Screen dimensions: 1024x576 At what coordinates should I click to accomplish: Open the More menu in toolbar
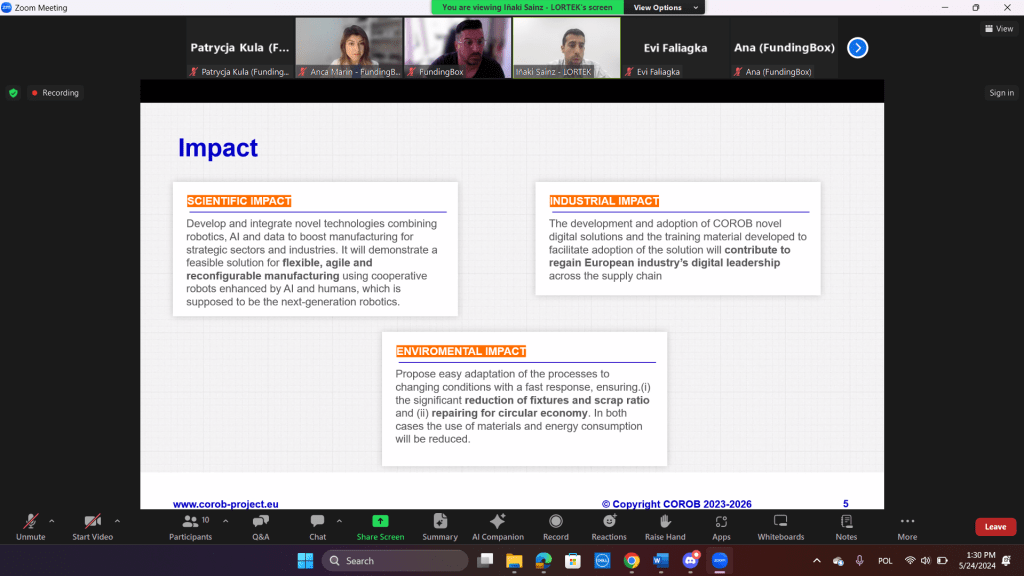(907, 527)
